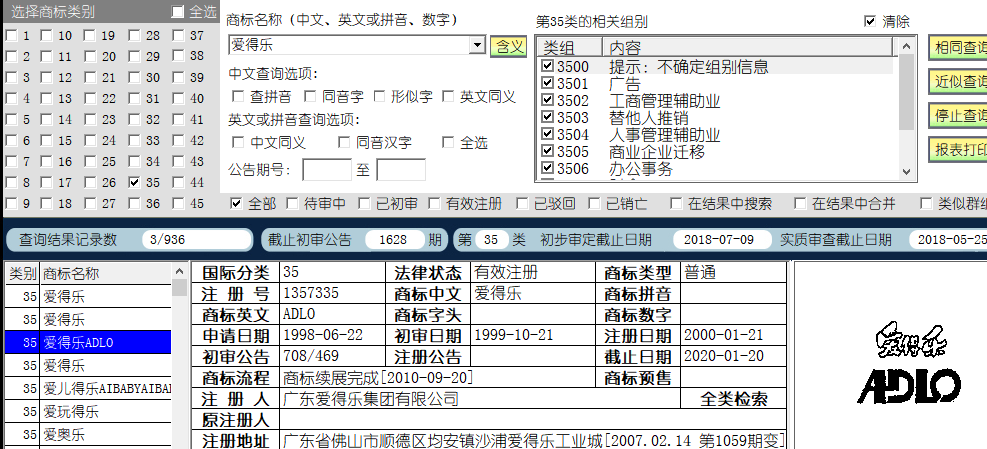Select group 3505 商业企业迁移 row
Image resolution: width=987 pixels, height=449 pixels.
pos(718,152)
